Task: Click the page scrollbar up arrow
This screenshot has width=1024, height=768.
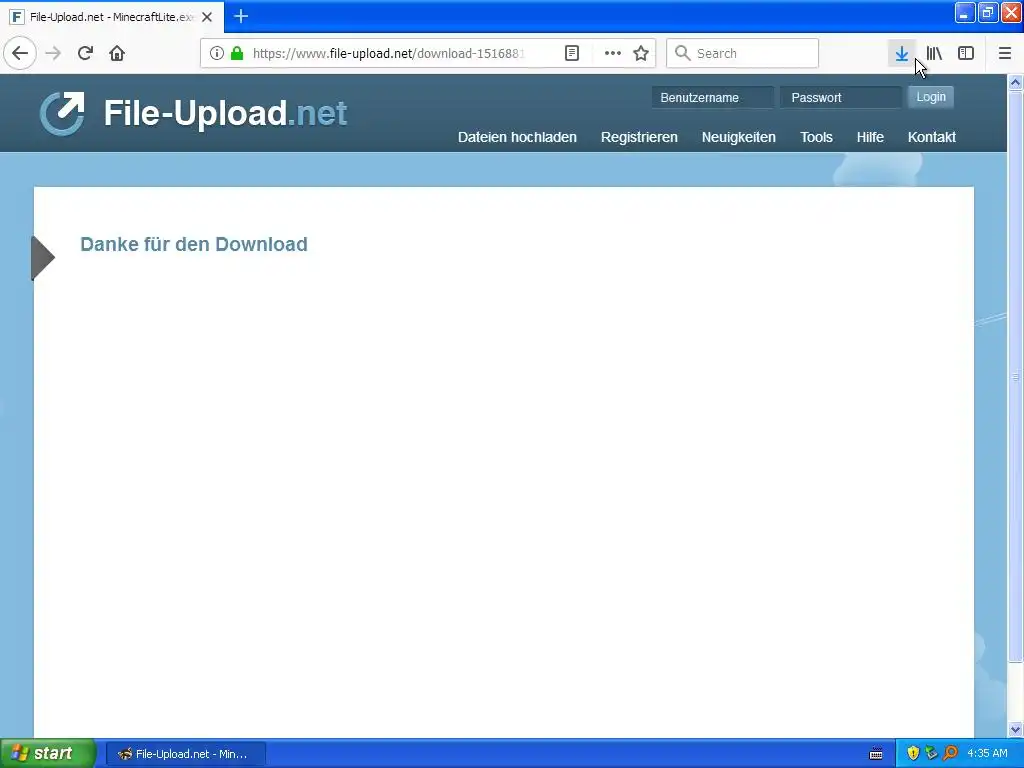Action: click(x=1016, y=82)
